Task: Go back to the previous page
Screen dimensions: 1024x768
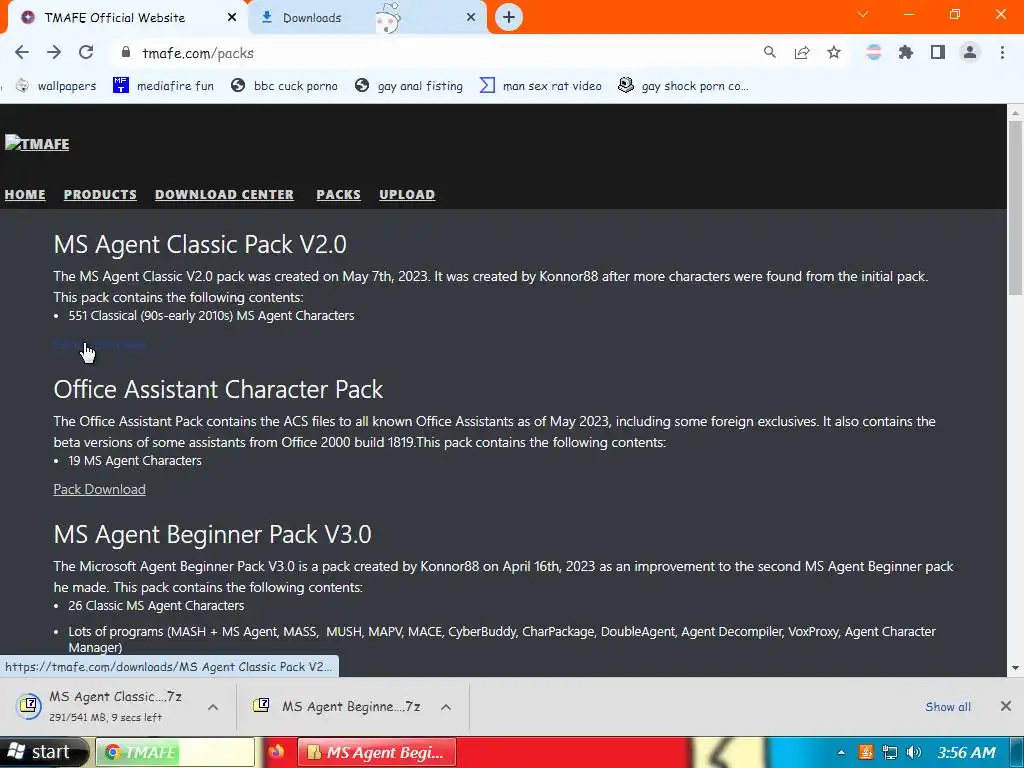Action: point(22,52)
